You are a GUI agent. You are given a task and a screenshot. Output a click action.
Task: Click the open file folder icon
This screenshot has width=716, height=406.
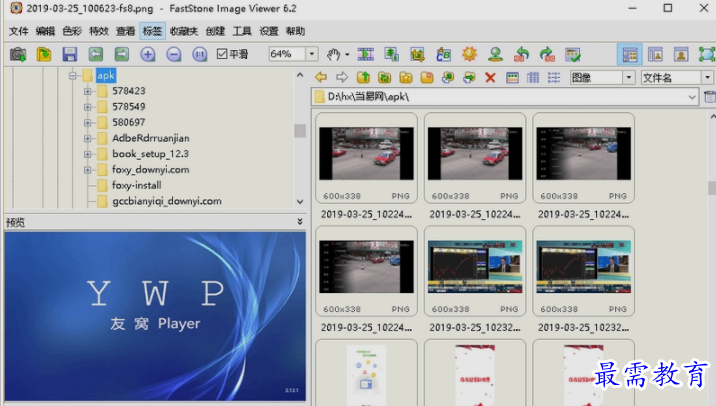pos(44,54)
